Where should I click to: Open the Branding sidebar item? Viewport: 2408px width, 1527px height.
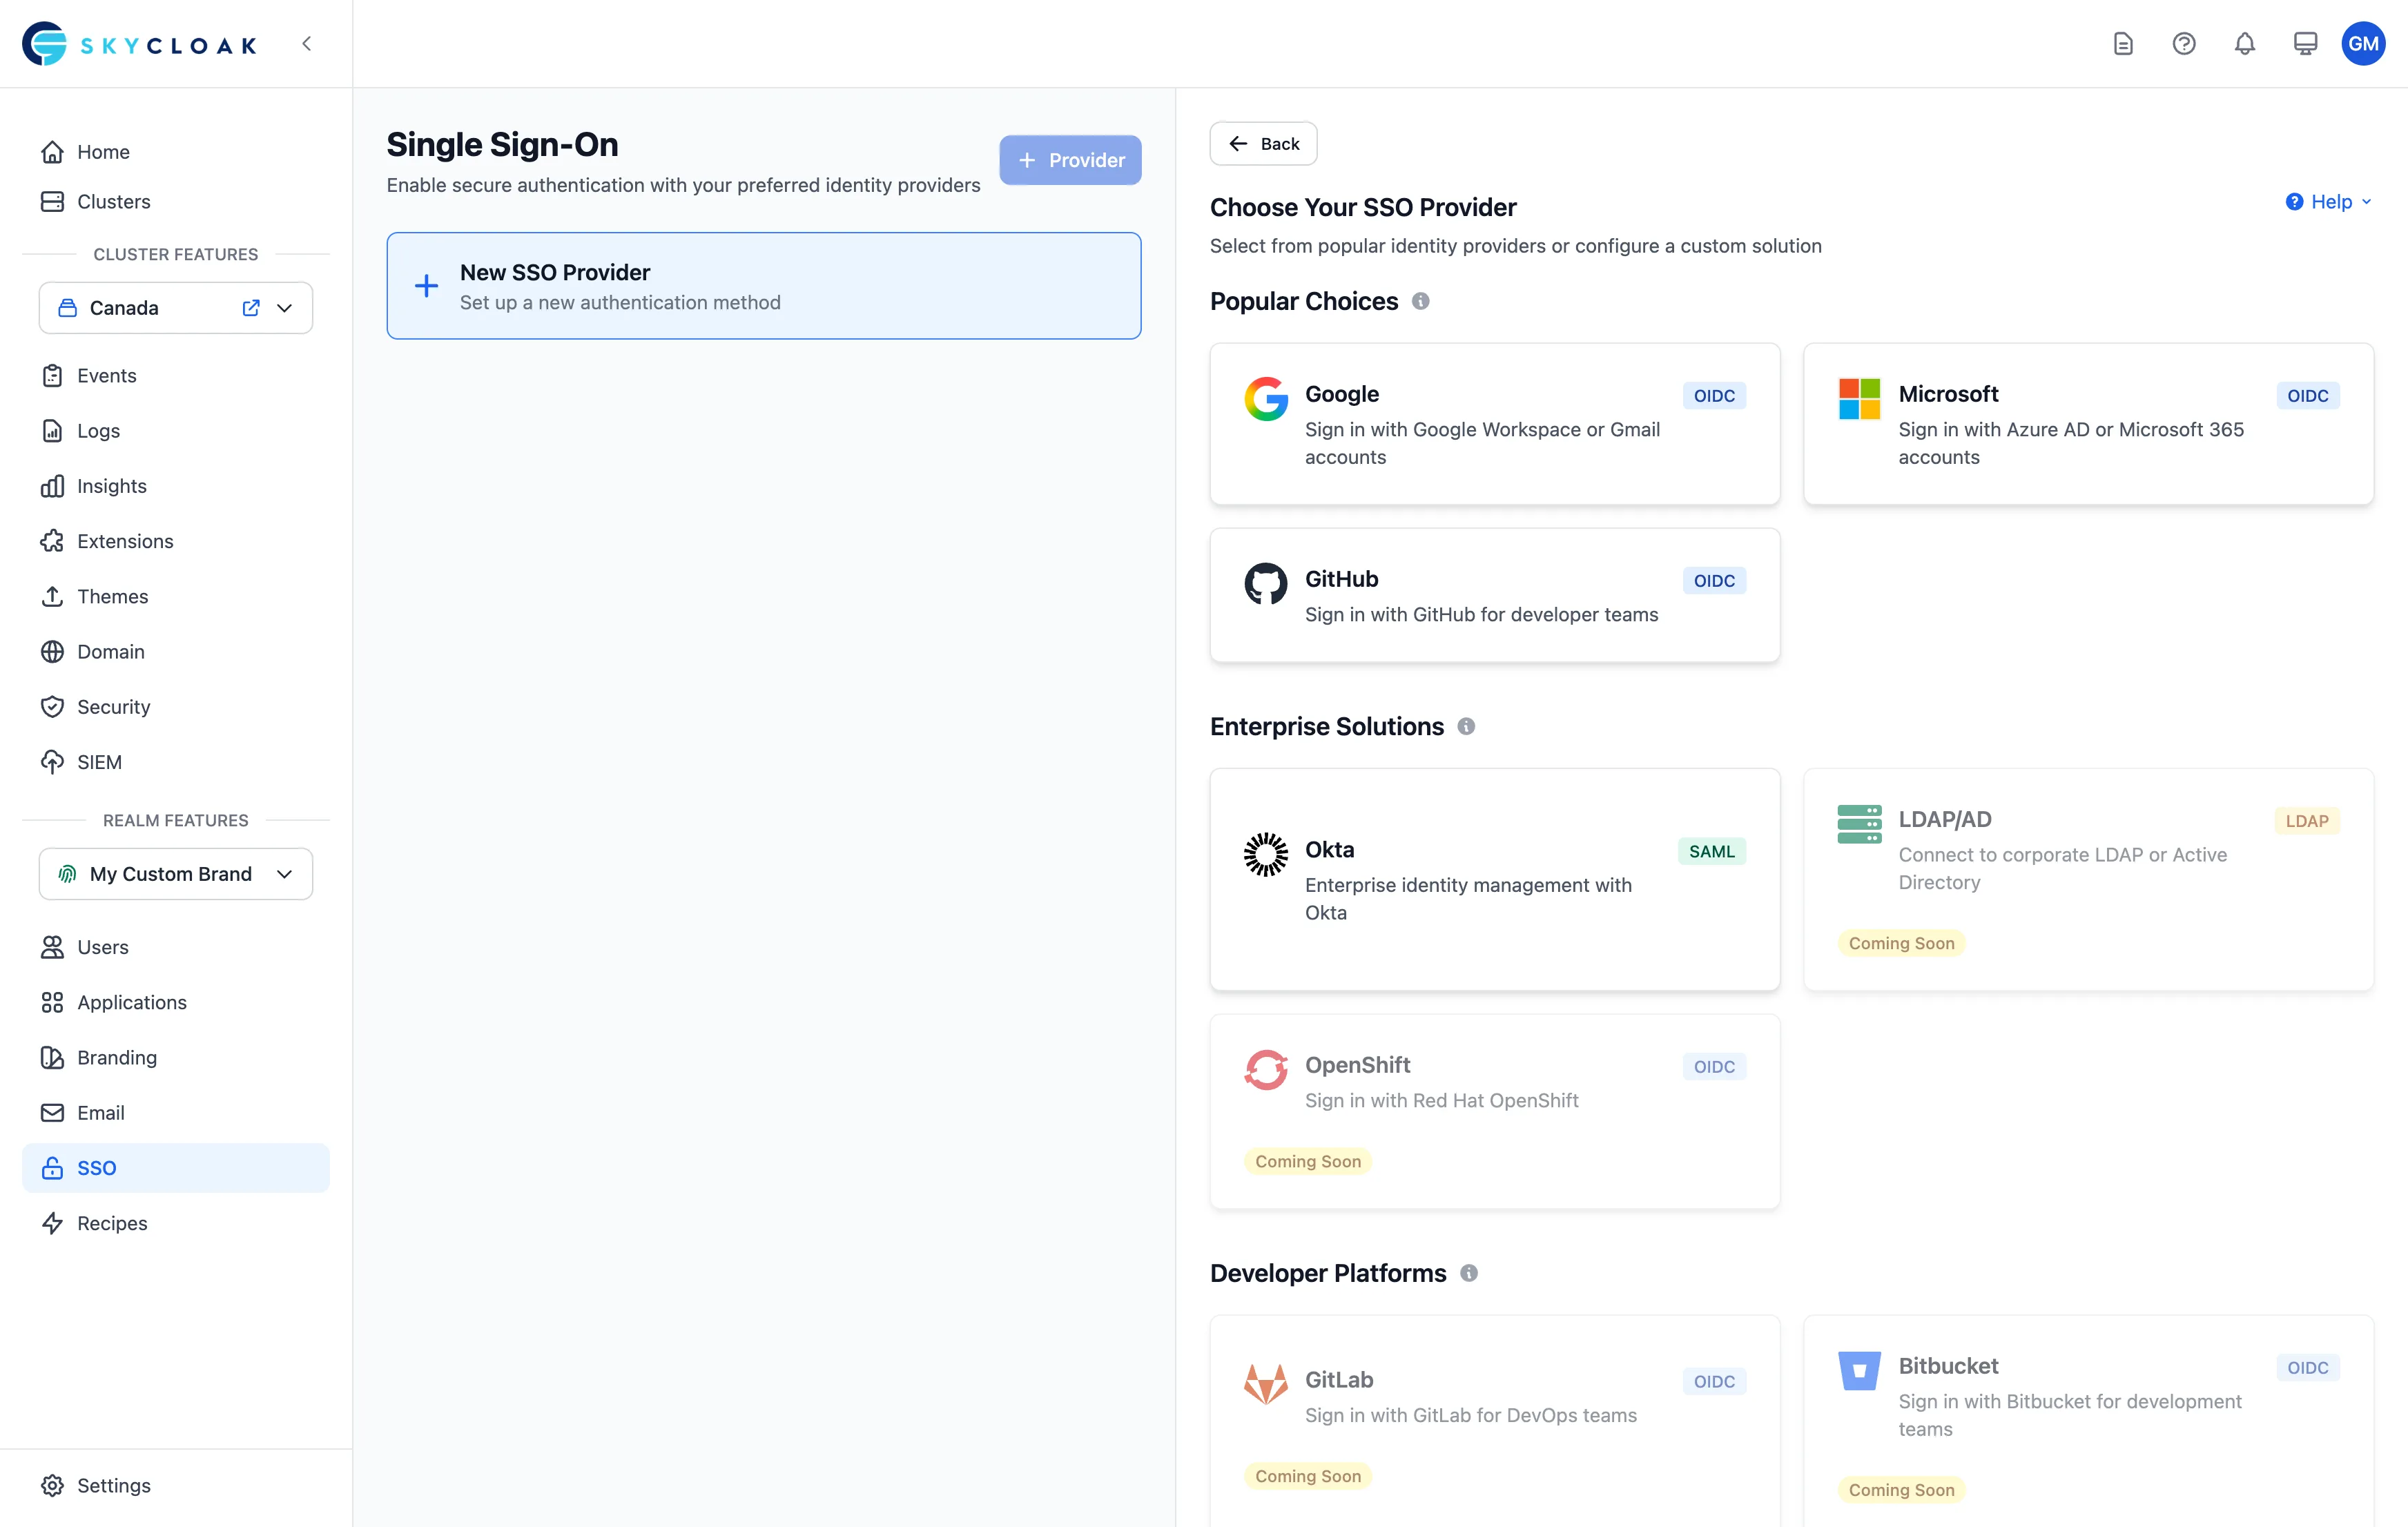pos(116,1057)
